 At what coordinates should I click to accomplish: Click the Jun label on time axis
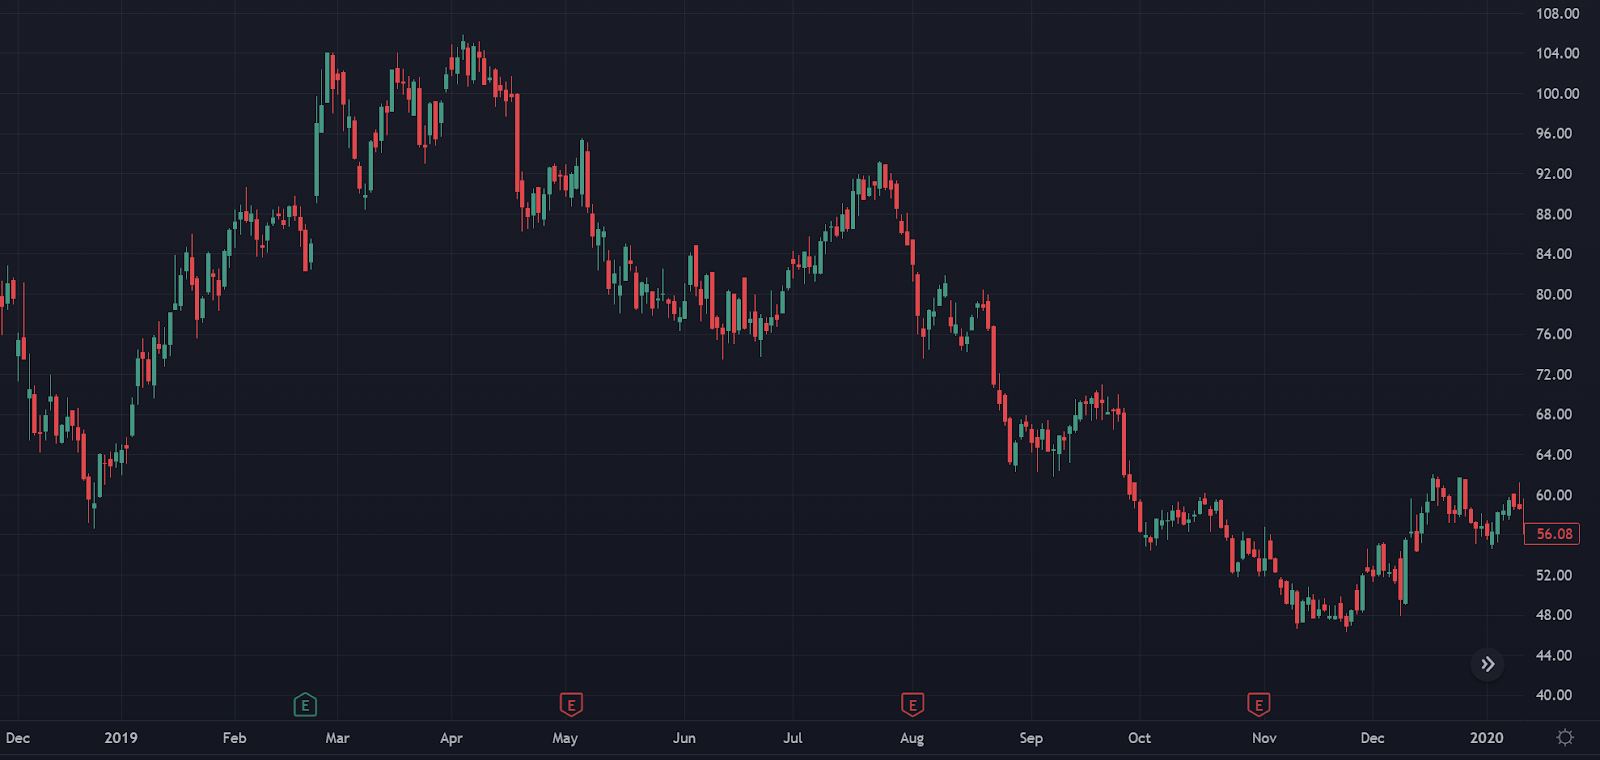[x=684, y=738]
